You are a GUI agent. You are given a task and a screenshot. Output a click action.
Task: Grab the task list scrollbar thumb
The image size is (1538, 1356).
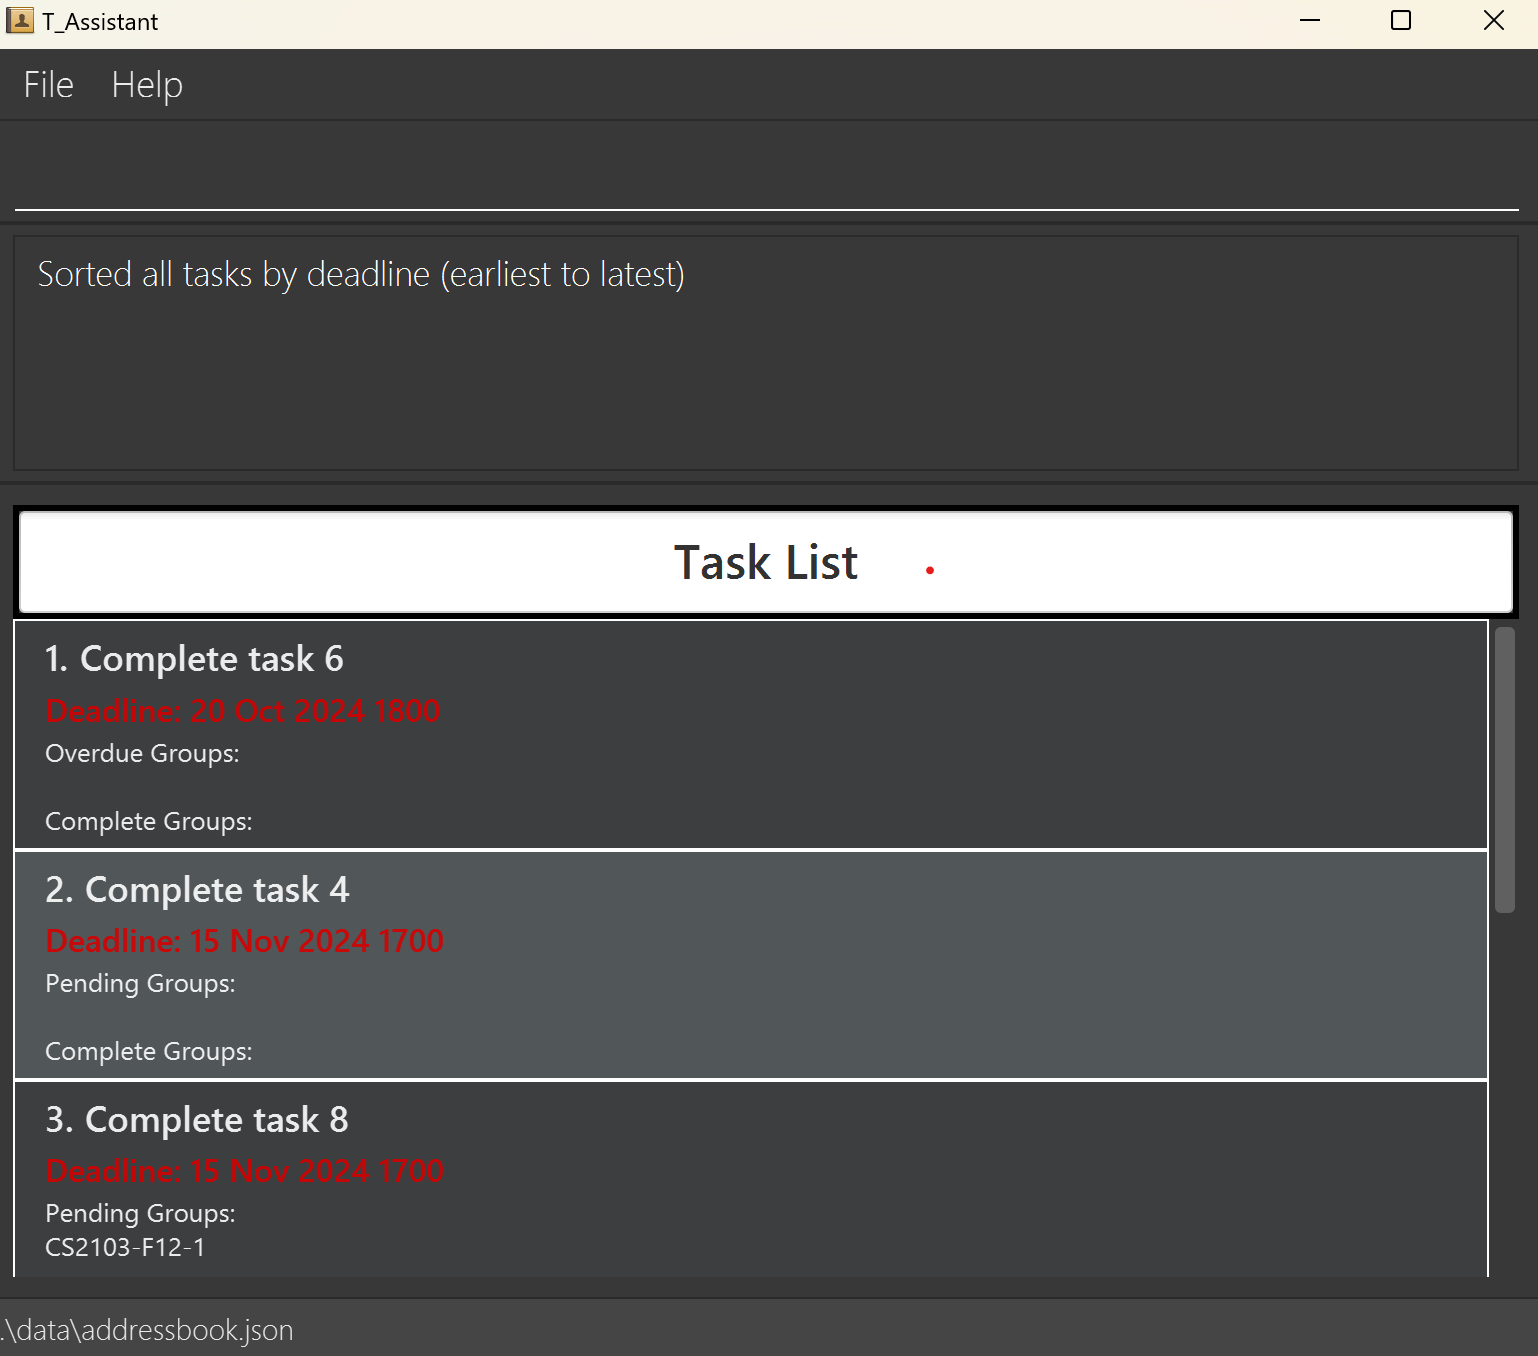coord(1504,768)
